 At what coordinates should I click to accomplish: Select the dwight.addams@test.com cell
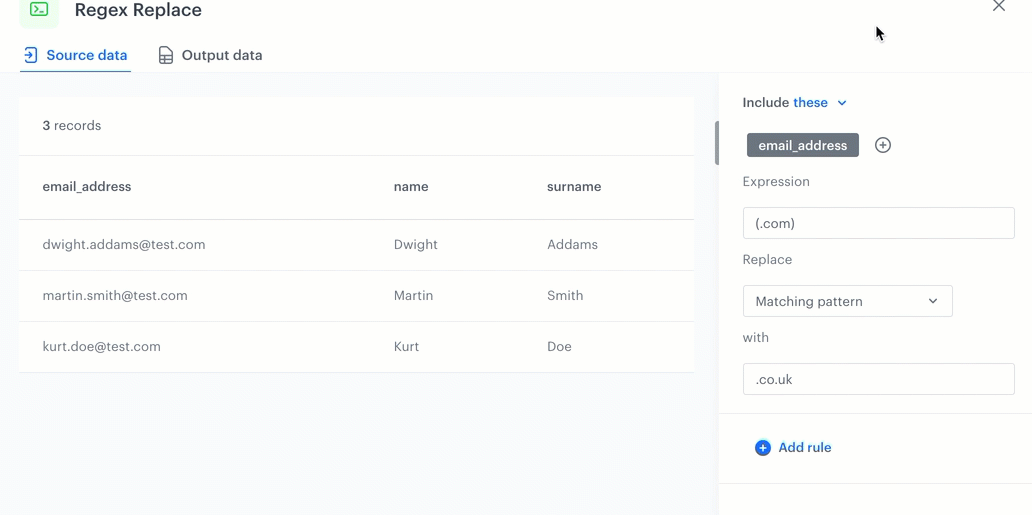tap(124, 244)
